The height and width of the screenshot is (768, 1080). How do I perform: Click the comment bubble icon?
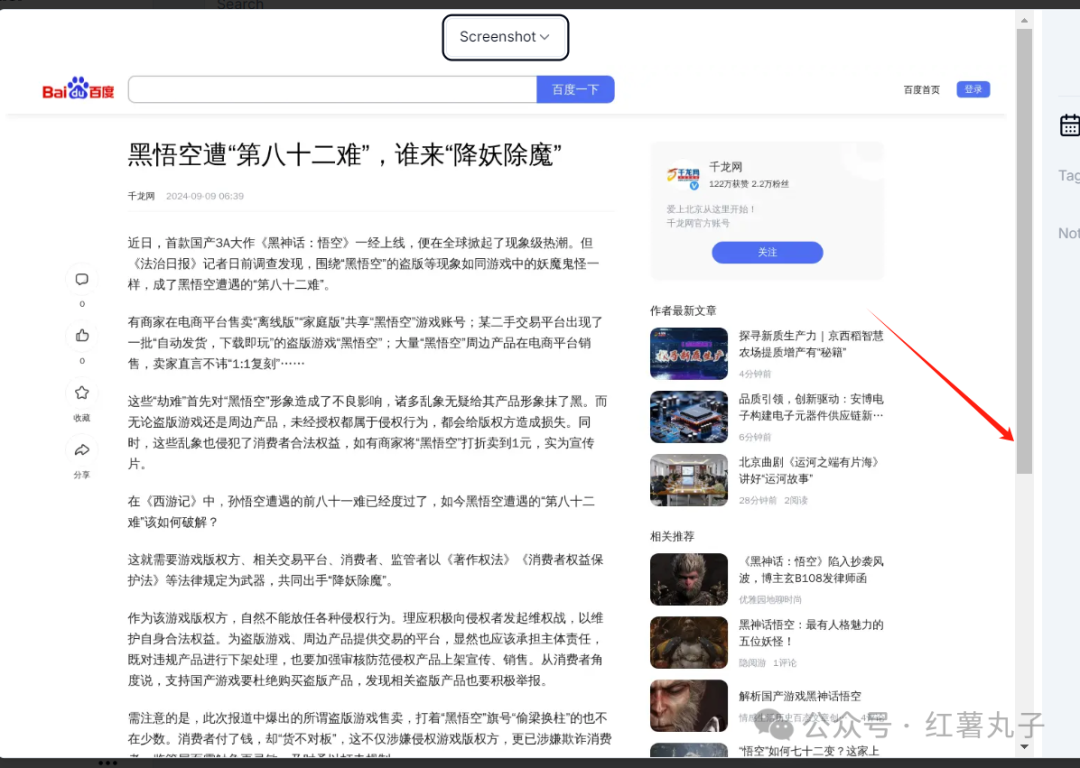coord(82,279)
